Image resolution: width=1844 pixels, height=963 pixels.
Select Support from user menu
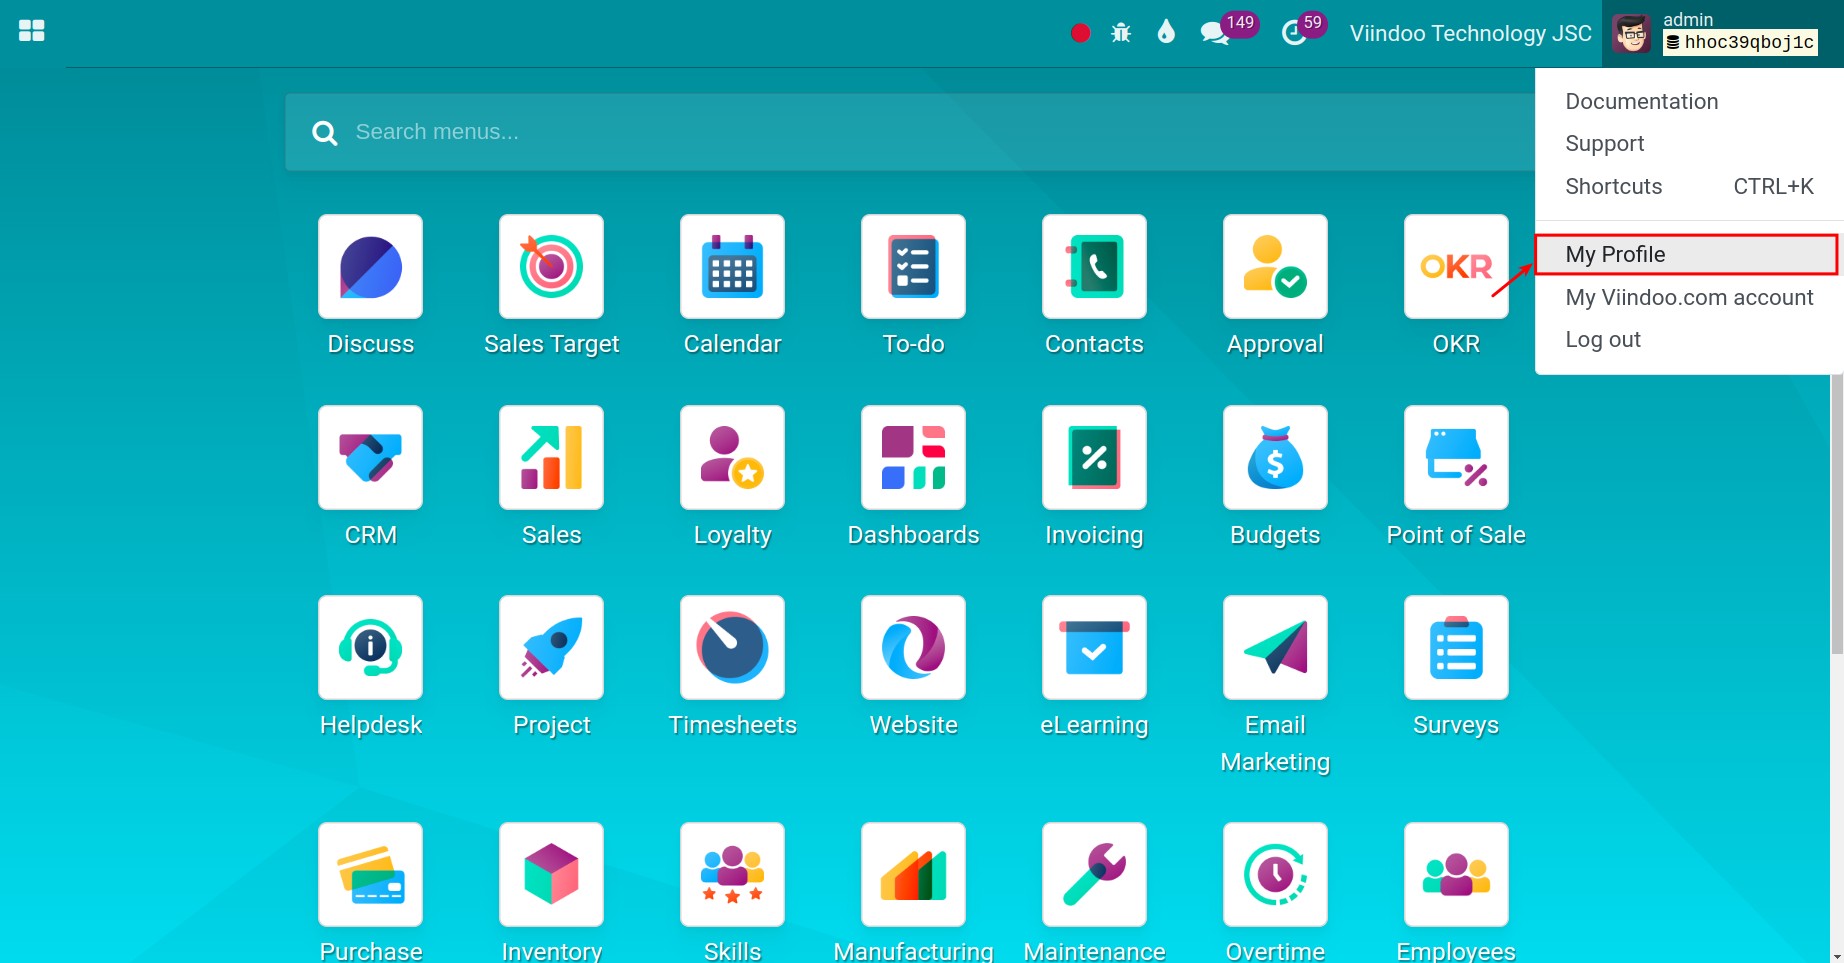click(1689, 143)
